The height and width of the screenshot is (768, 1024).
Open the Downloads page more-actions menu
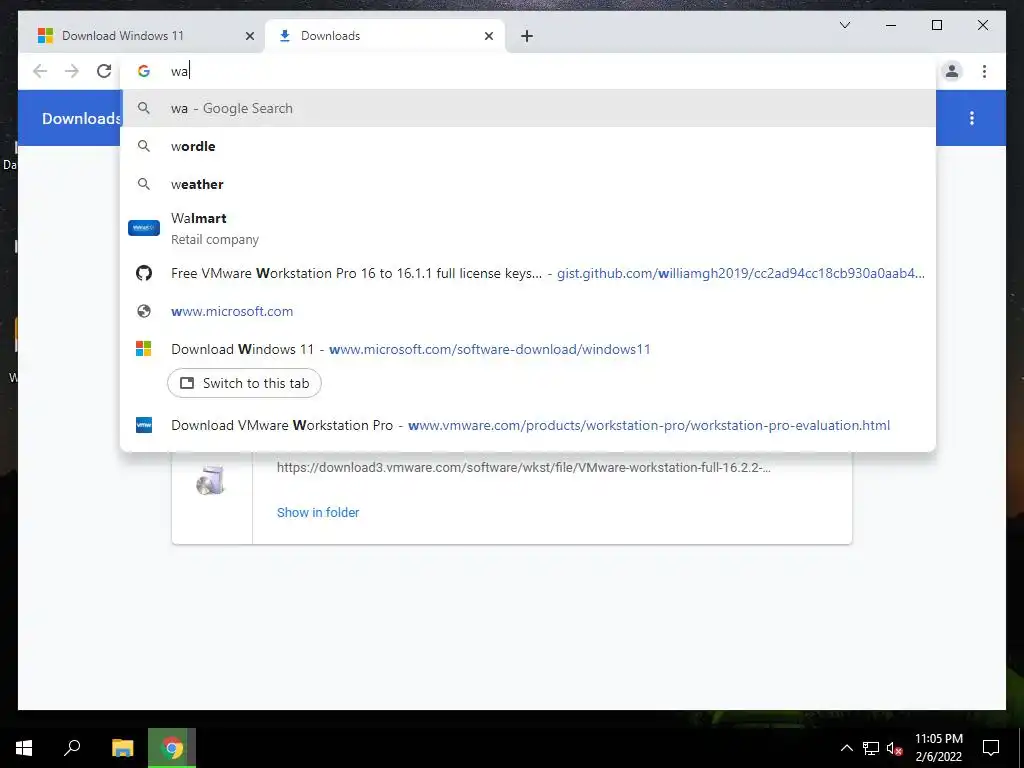click(x=972, y=118)
